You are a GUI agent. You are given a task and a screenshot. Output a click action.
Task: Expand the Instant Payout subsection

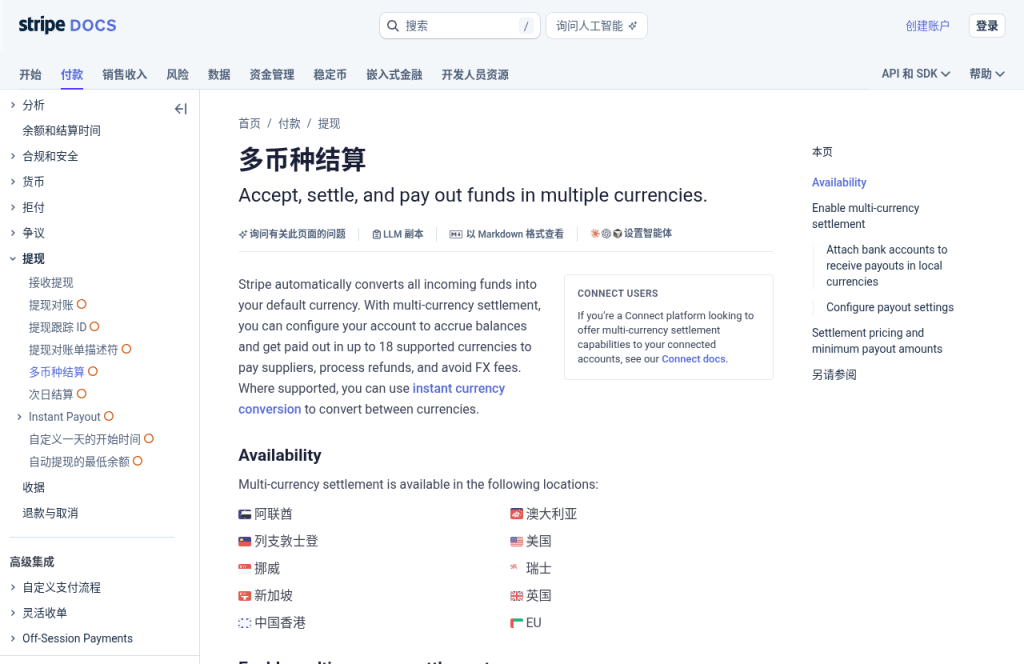tap(19, 417)
